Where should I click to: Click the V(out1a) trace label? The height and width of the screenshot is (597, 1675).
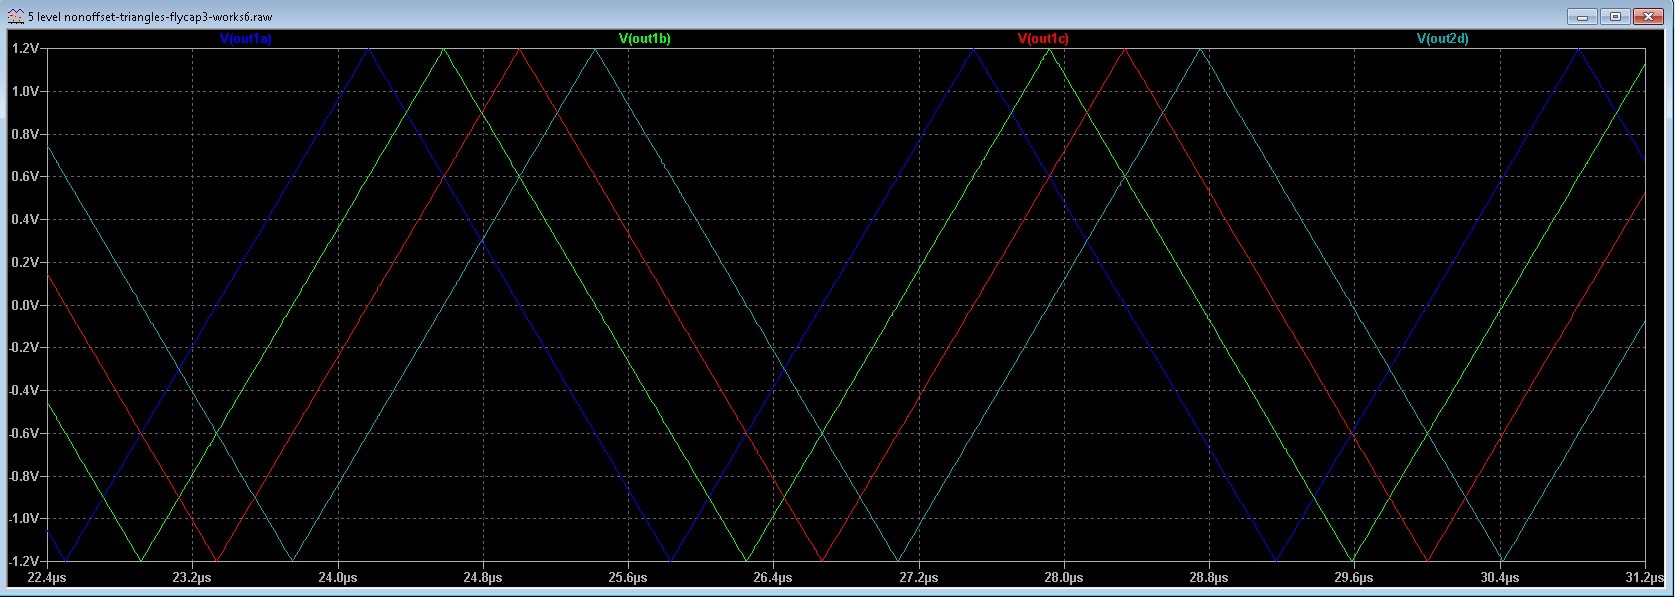click(x=245, y=39)
